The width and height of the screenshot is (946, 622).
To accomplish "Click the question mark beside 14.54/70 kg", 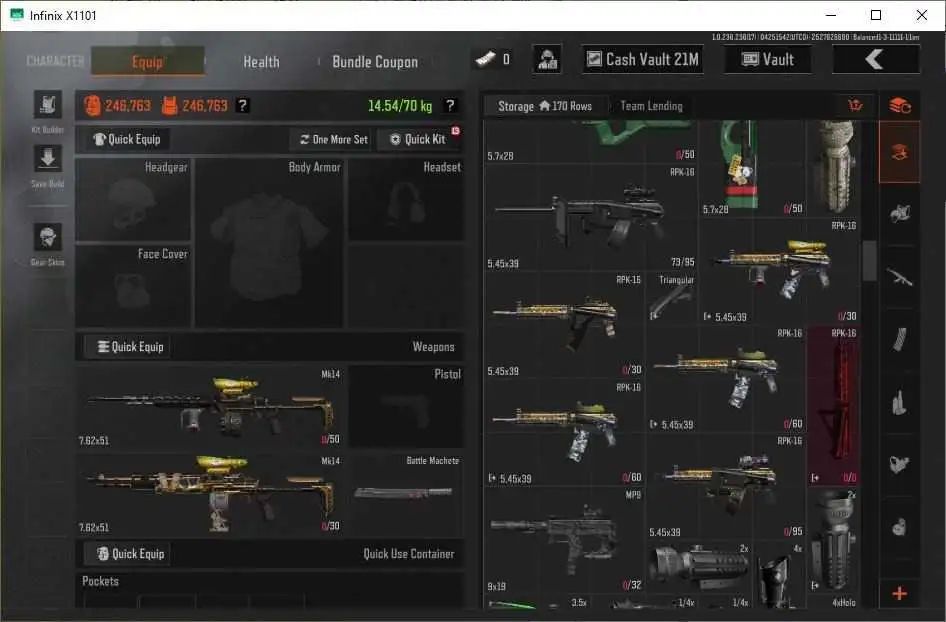I will [x=449, y=106].
